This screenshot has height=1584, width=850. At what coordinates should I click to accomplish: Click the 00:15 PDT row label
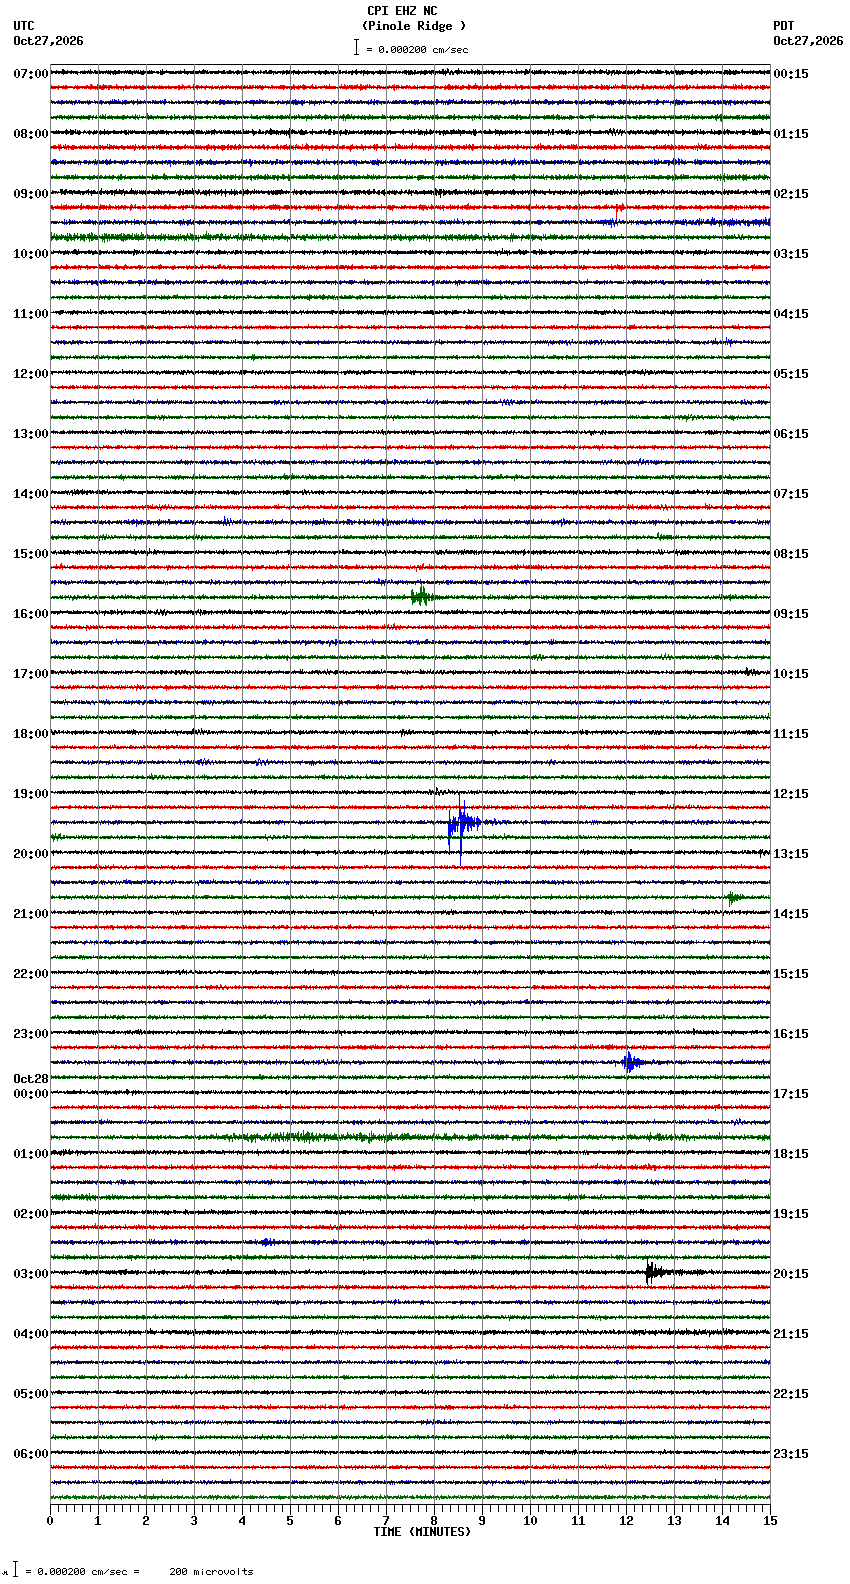point(791,74)
